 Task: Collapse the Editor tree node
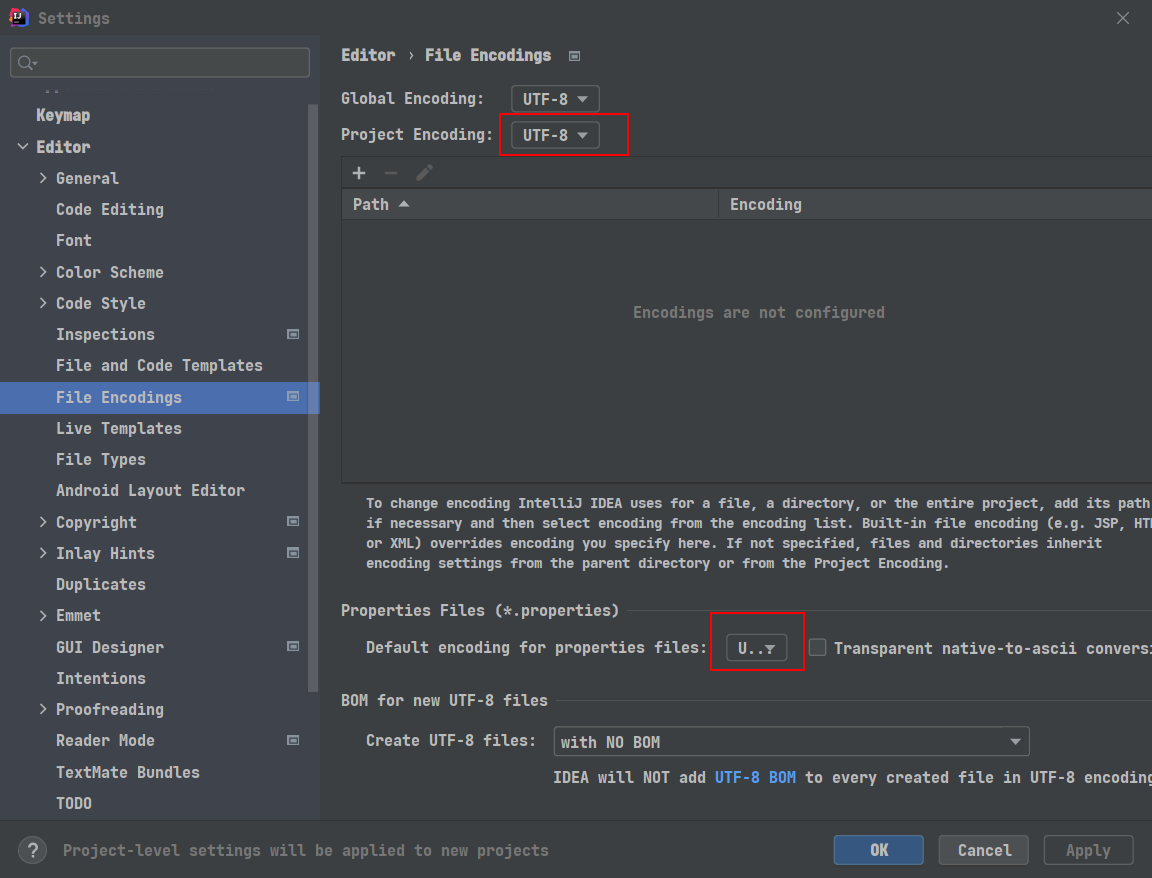coord(23,147)
